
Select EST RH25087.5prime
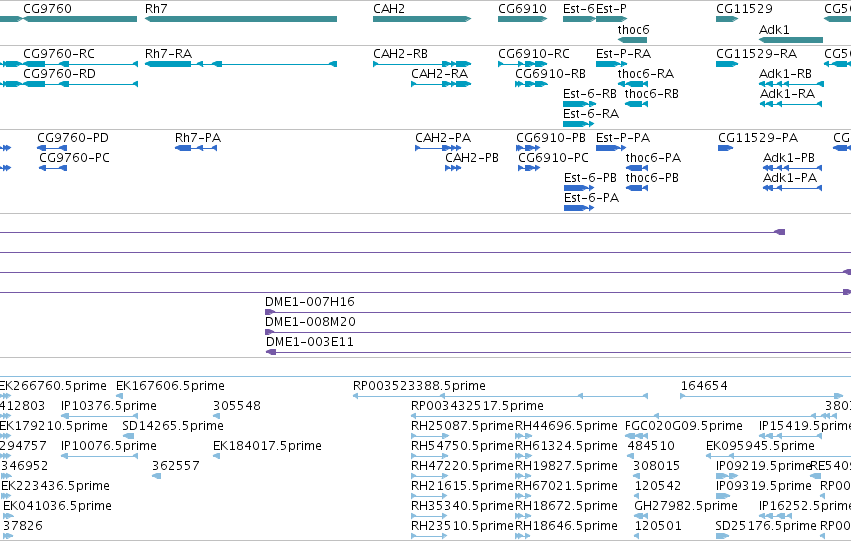point(430,436)
